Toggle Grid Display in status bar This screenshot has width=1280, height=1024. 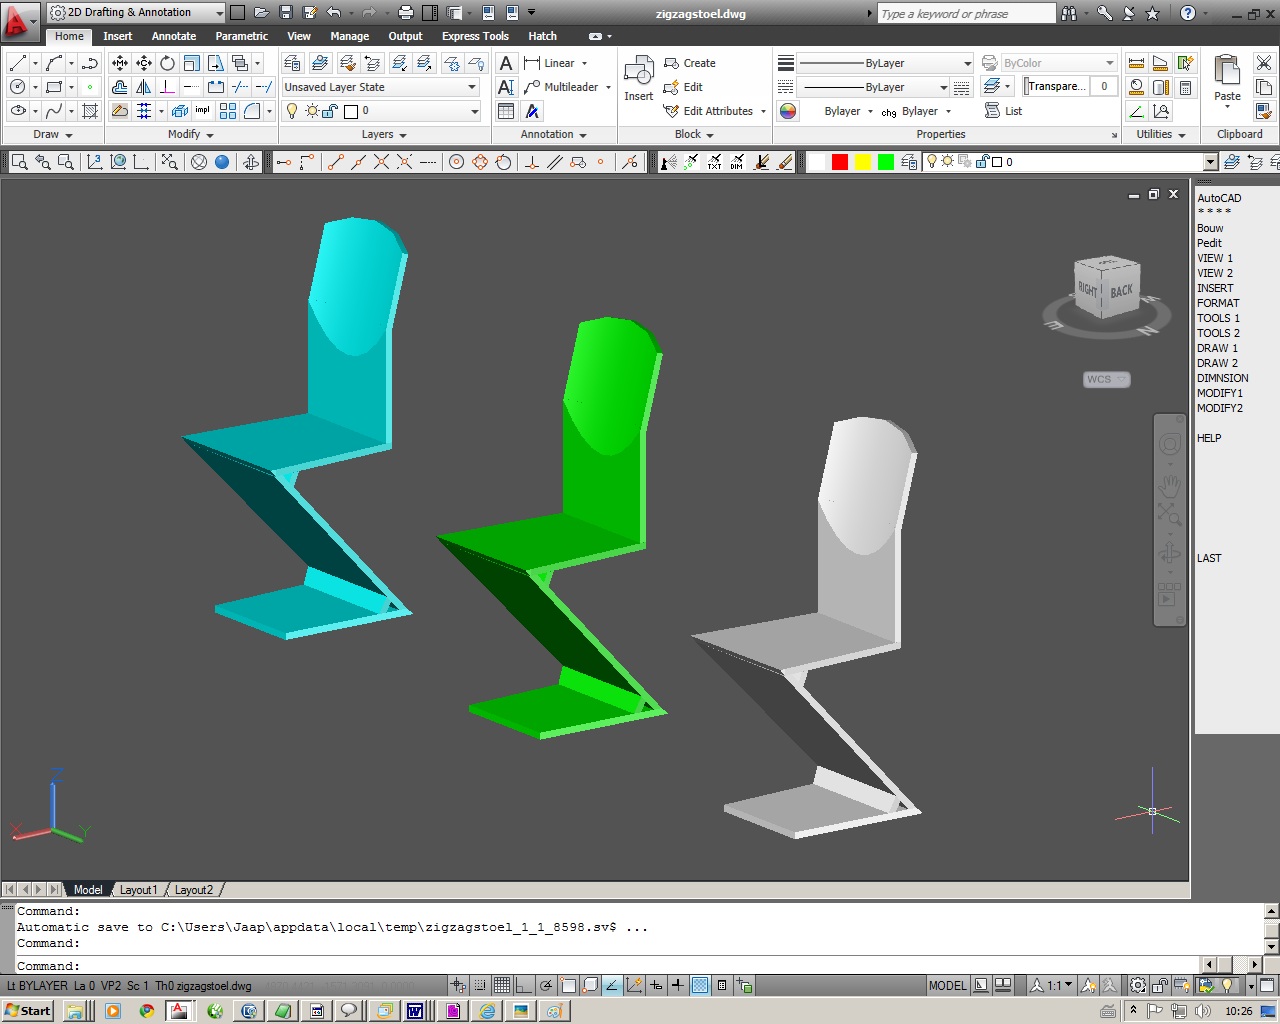click(x=502, y=985)
